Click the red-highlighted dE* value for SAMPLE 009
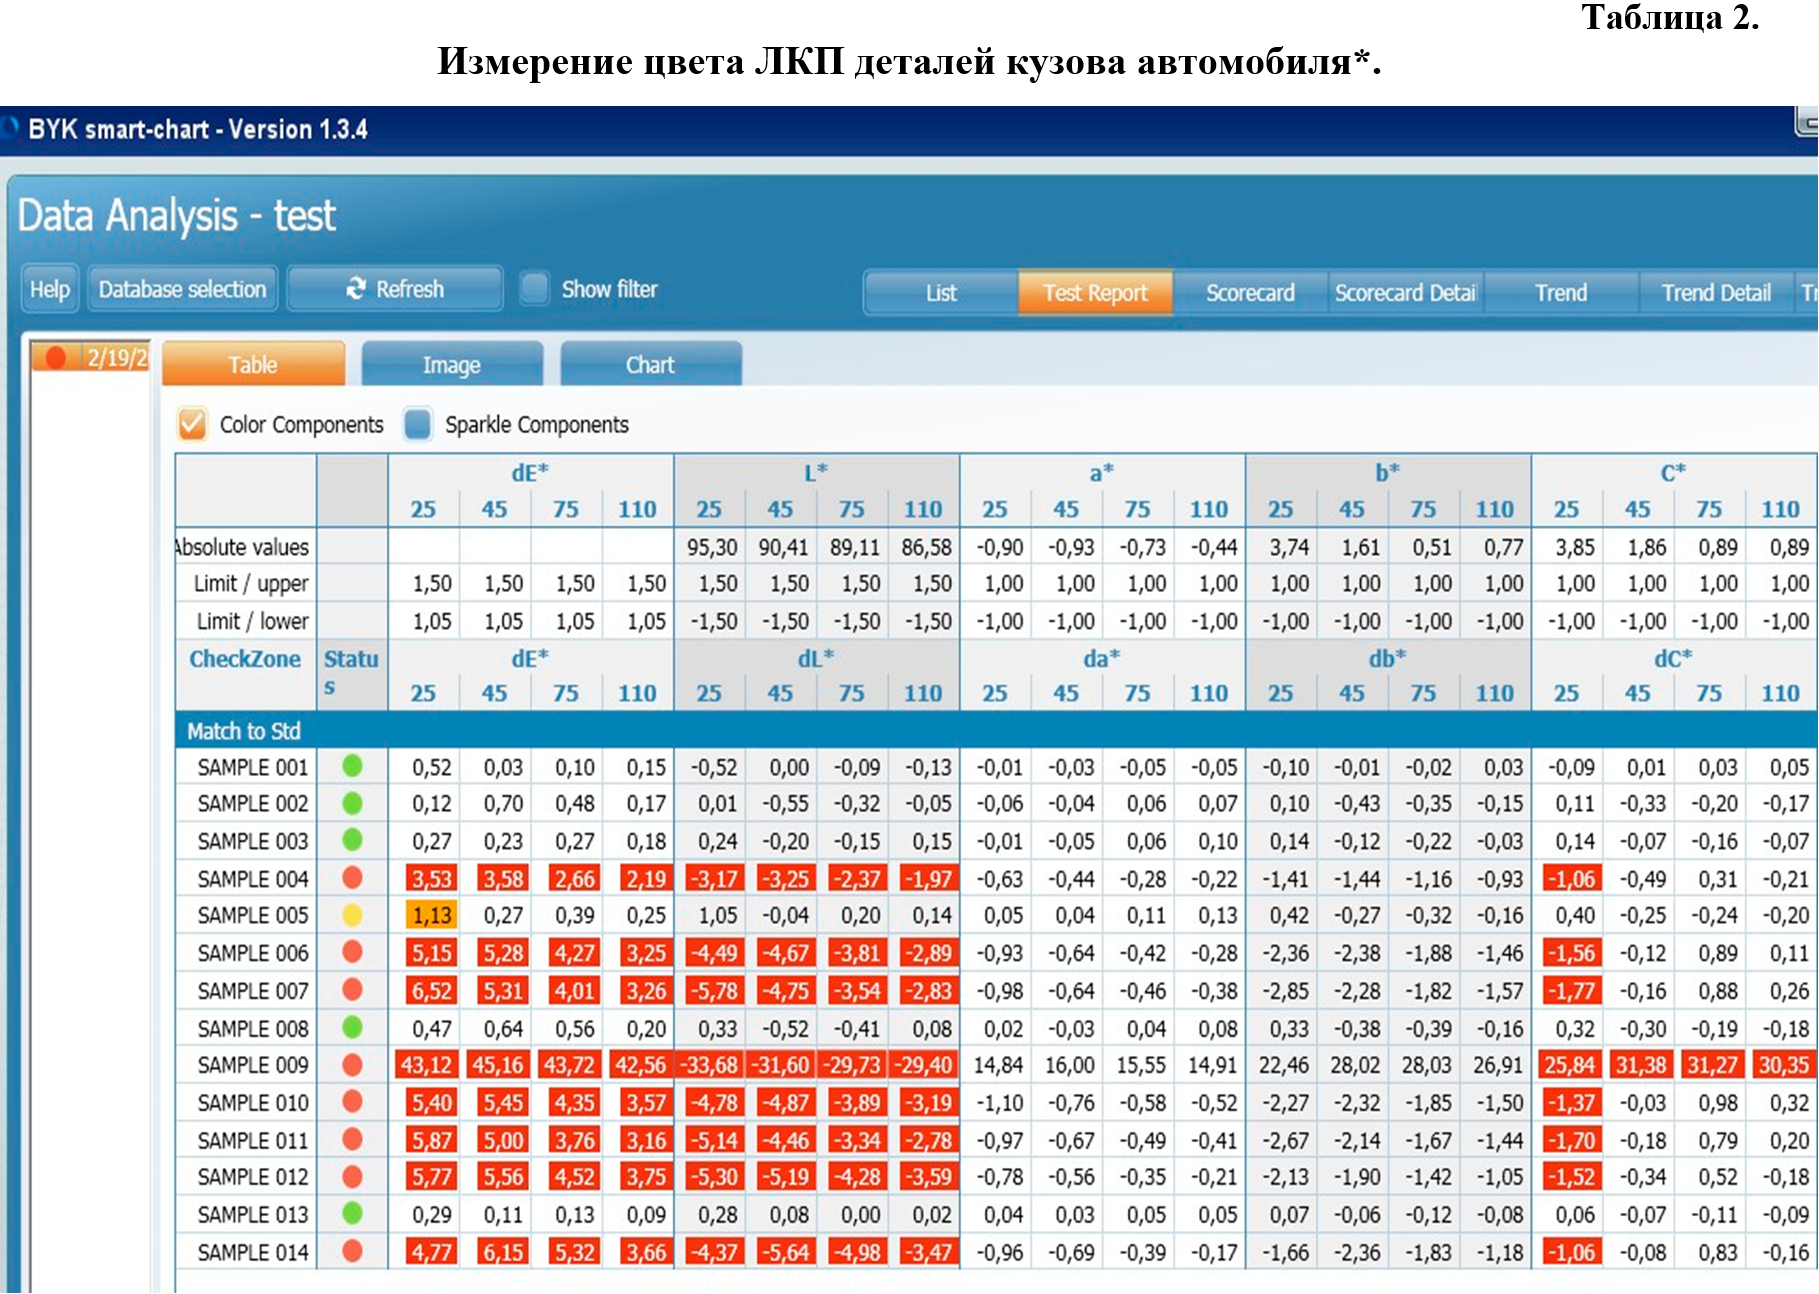This screenshot has width=1819, height=1294. (425, 1065)
